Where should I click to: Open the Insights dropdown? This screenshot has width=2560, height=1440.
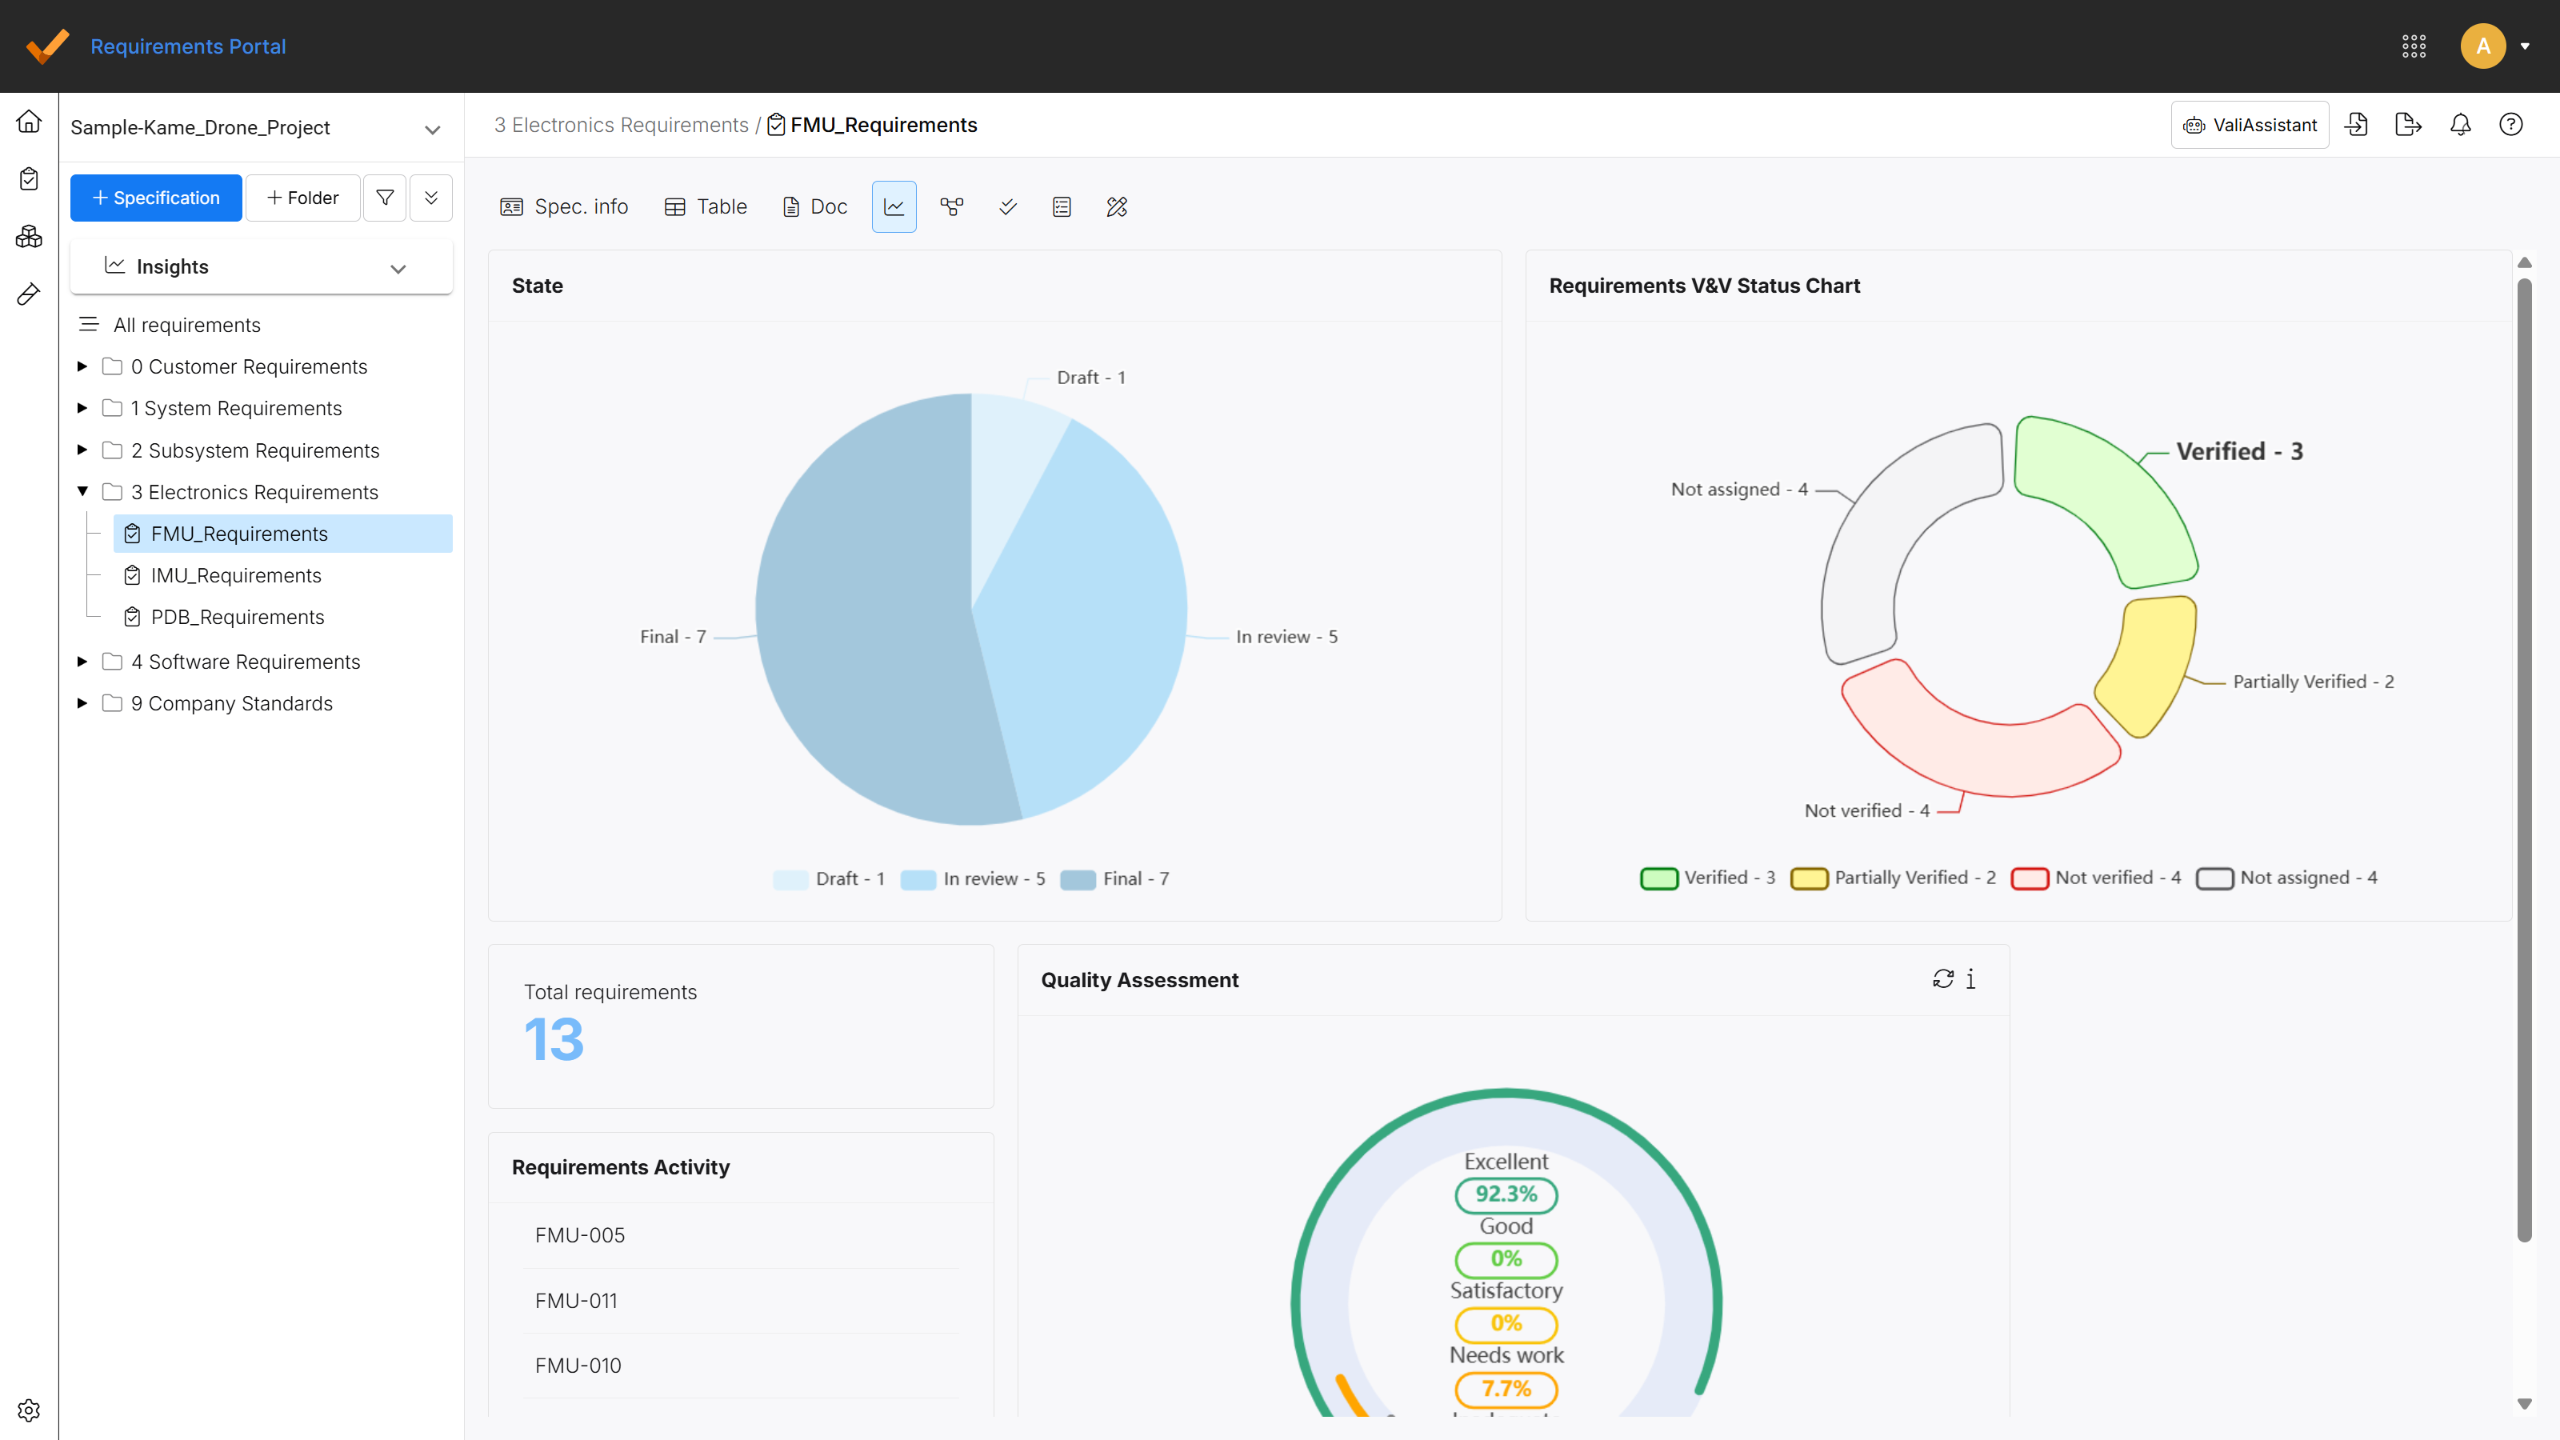click(x=398, y=267)
